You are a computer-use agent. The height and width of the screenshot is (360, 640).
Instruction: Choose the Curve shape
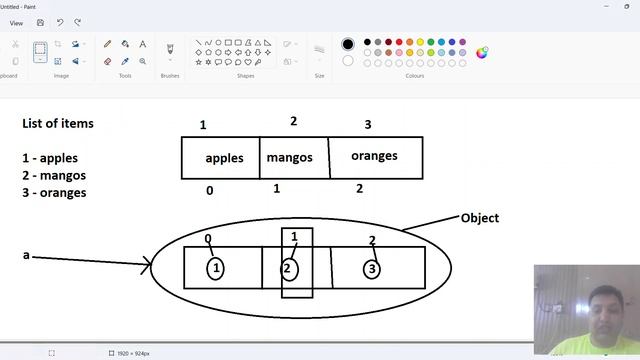(x=208, y=42)
